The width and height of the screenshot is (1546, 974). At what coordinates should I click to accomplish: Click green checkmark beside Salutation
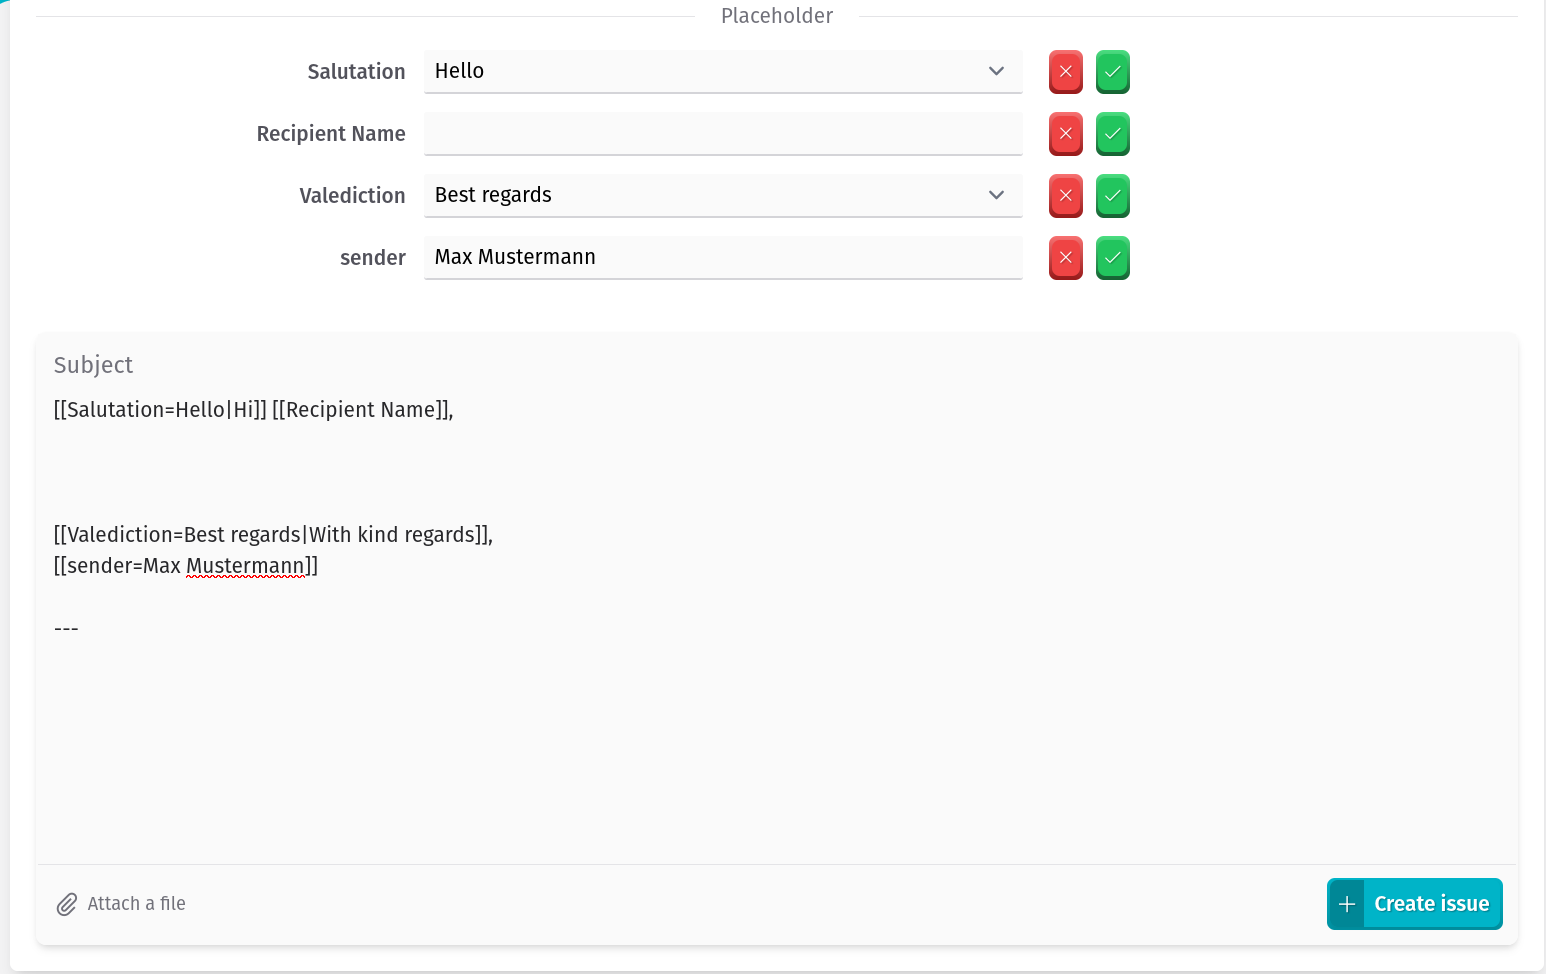1112,72
